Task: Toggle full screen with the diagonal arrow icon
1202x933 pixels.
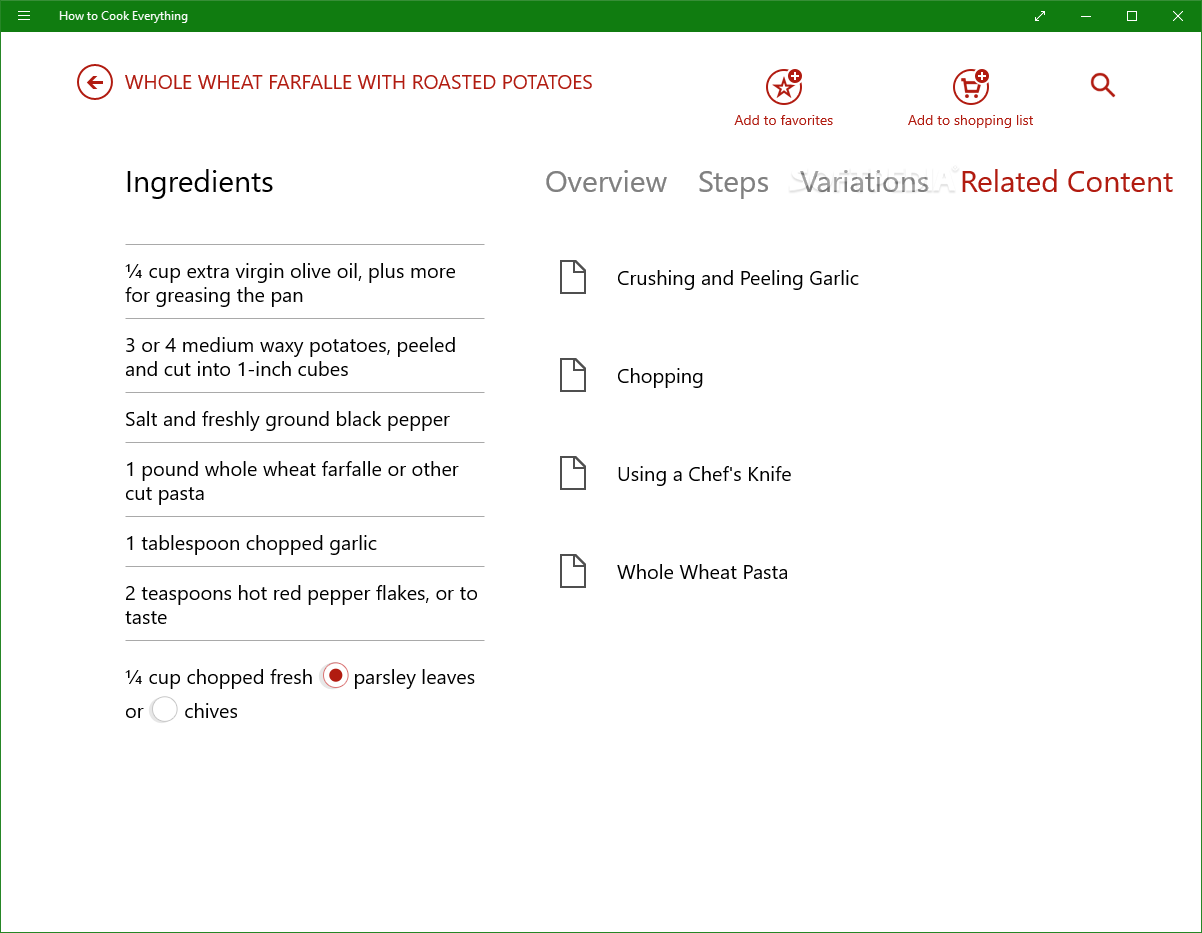Action: click(x=1040, y=16)
